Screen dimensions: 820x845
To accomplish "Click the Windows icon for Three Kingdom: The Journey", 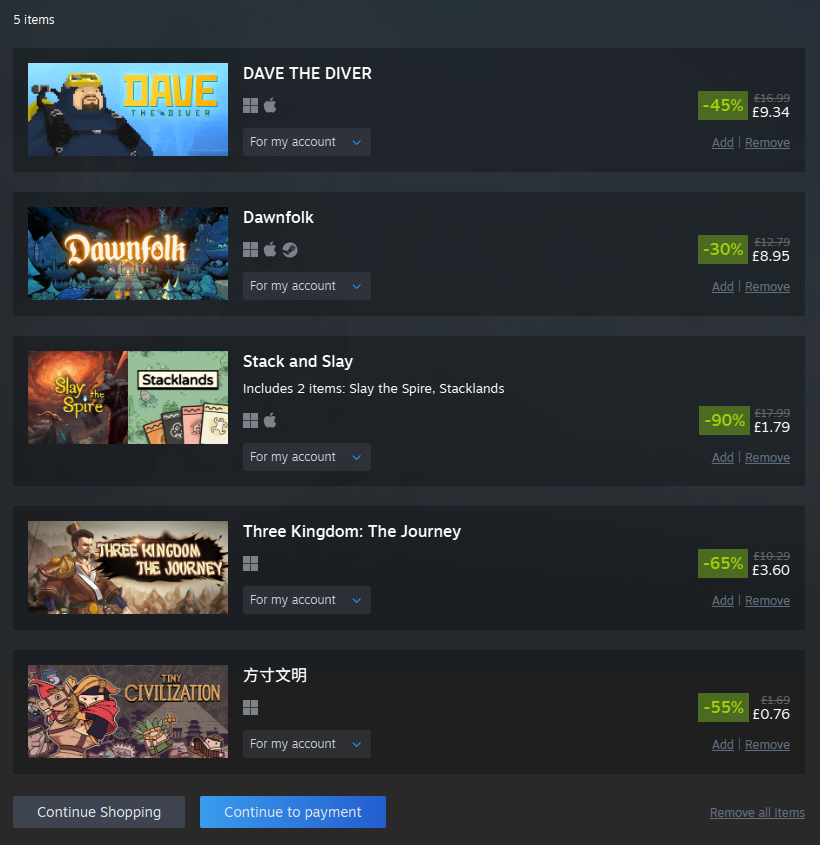I will pos(251,564).
